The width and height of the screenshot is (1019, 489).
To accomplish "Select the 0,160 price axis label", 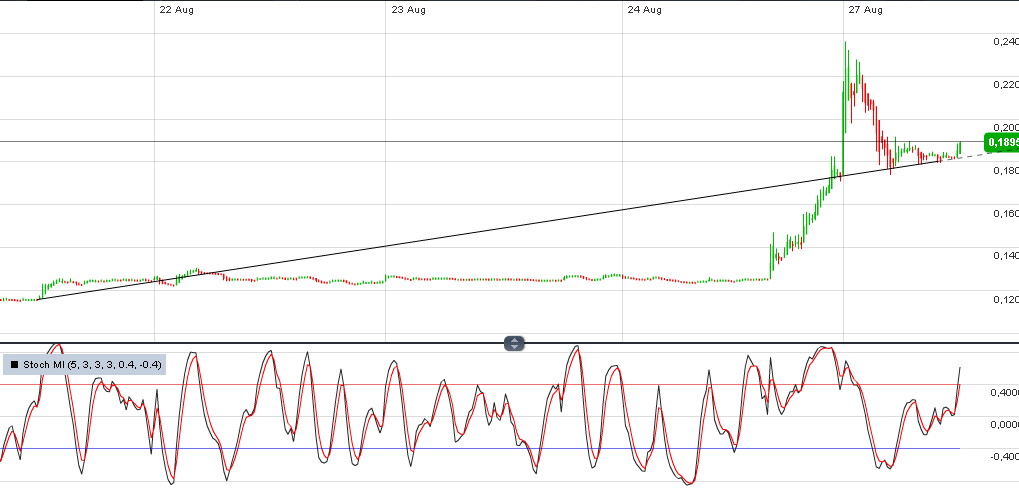I will (x=1004, y=213).
